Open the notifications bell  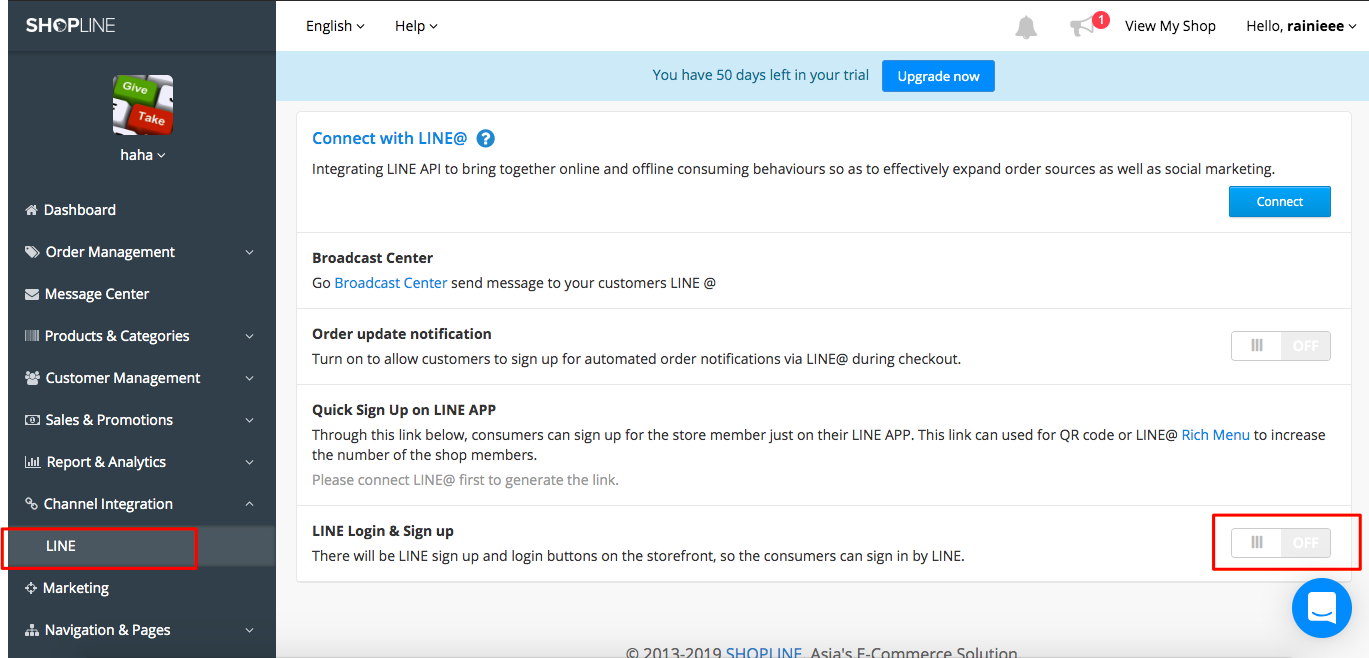click(x=1026, y=27)
